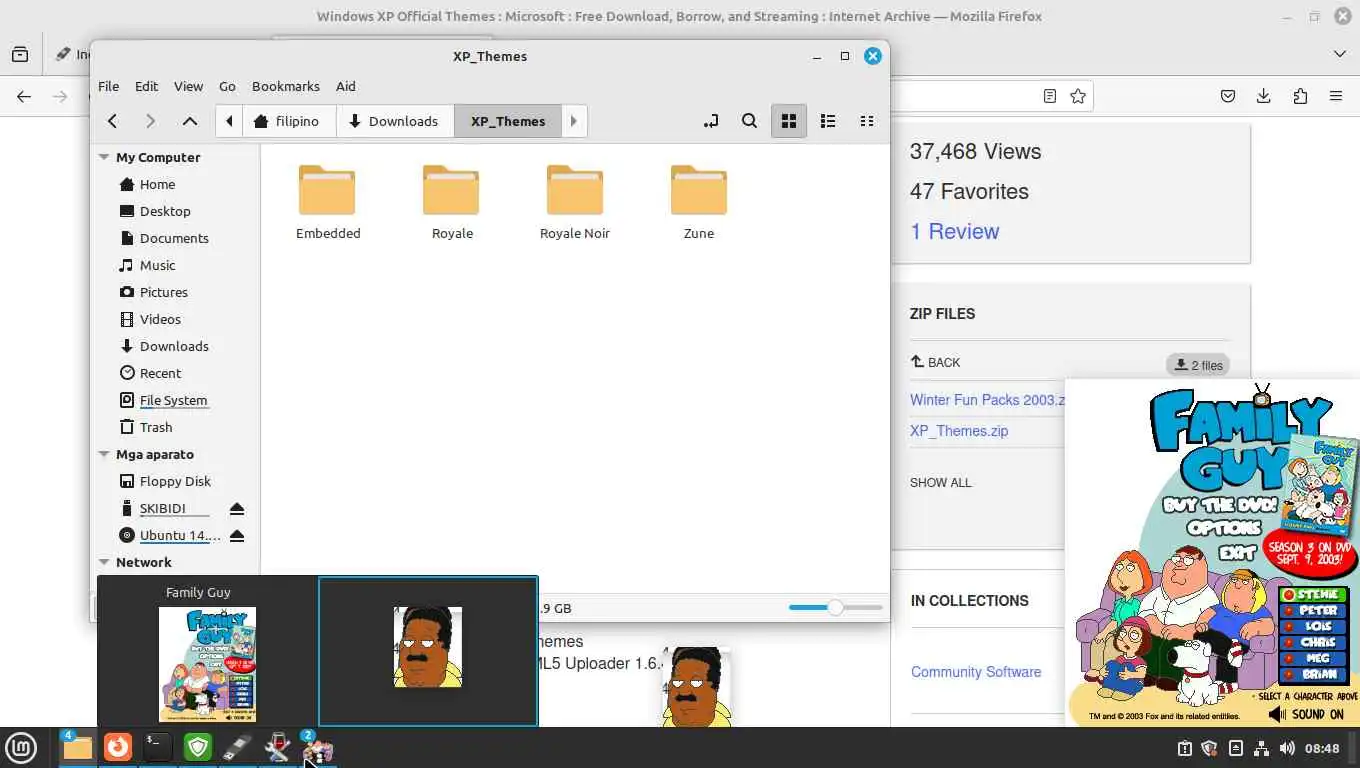The height and width of the screenshot is (768, 1360).
Task: Go back in file manager history
Action: tap(113, 121)
